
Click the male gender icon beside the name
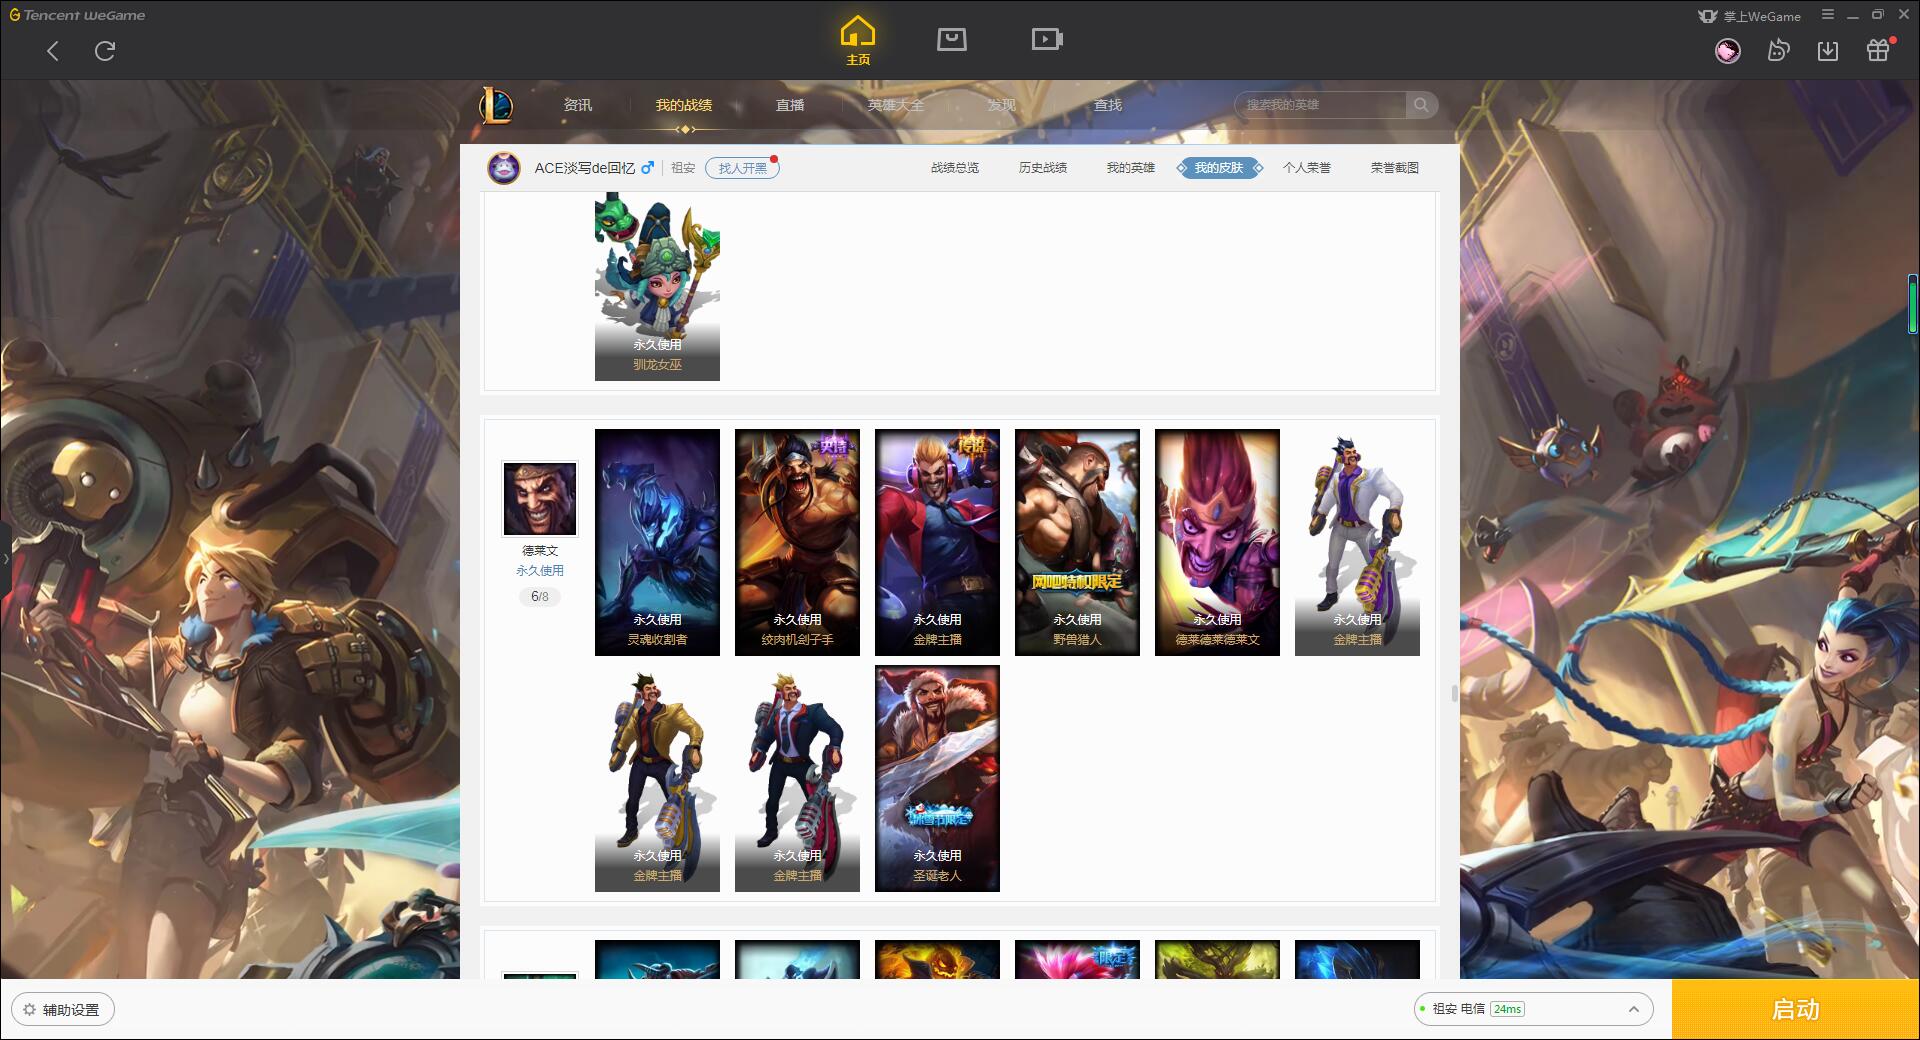click(648, 168)
